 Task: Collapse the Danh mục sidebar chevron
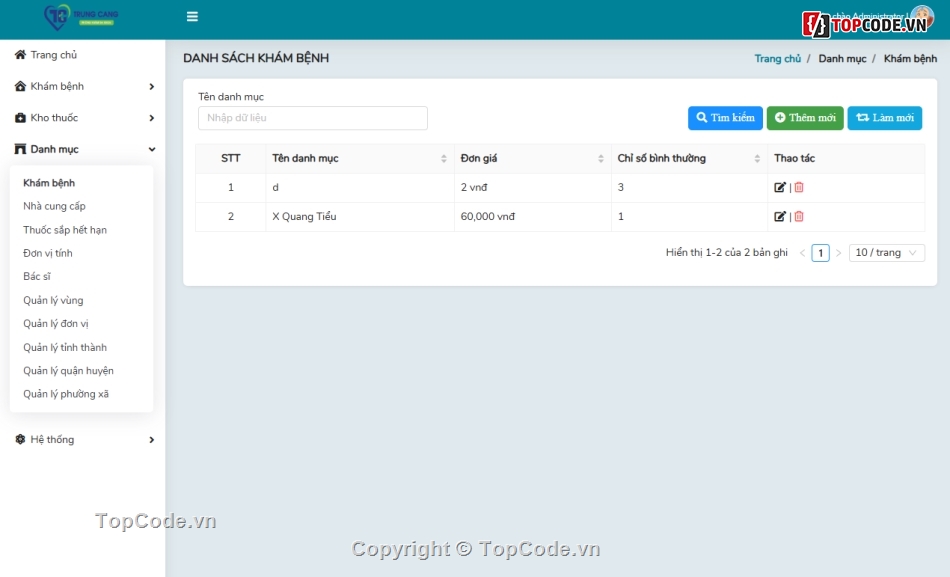(x=151, y=149)
